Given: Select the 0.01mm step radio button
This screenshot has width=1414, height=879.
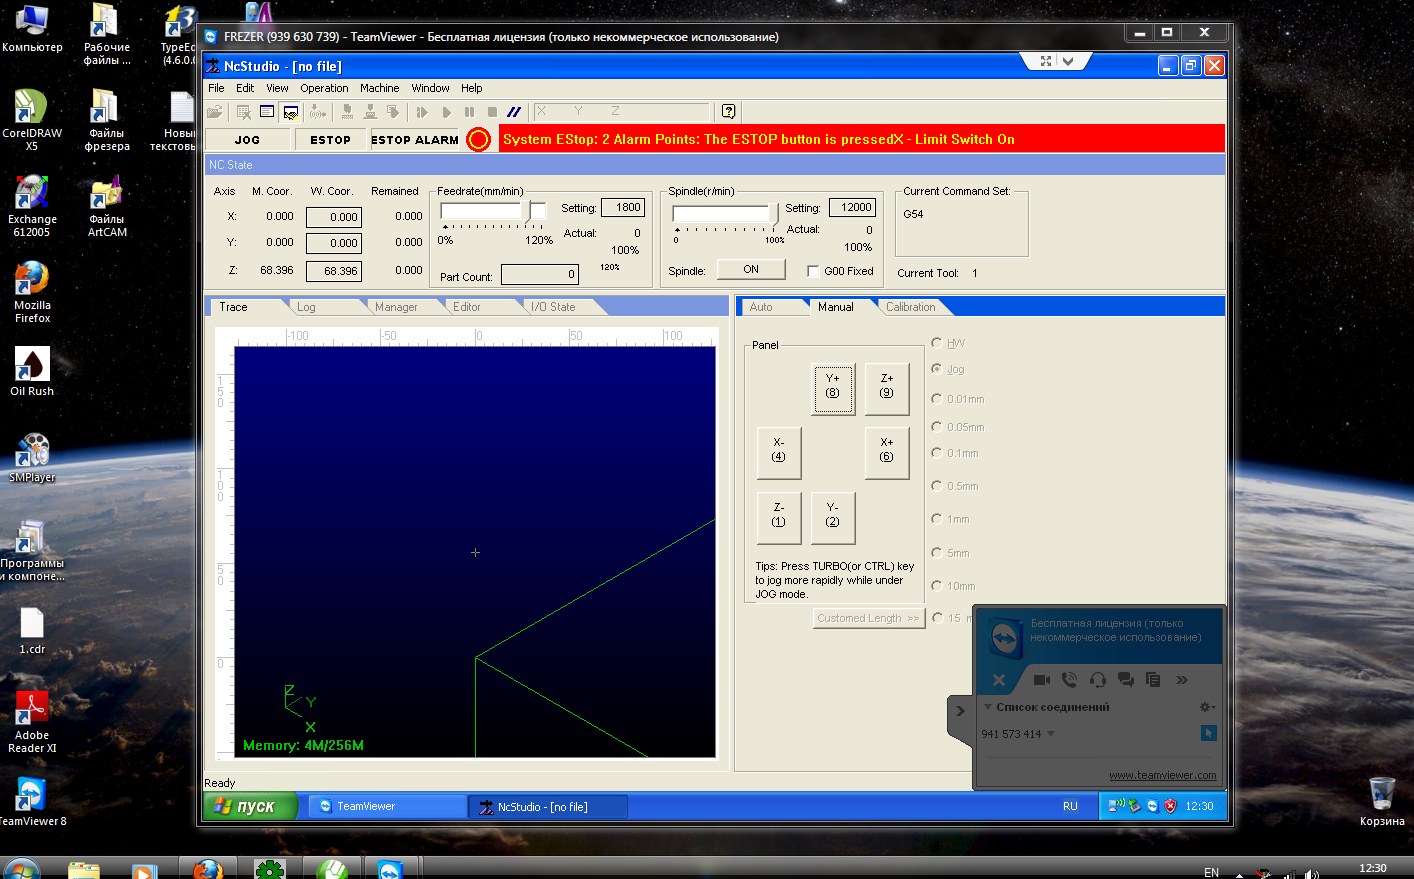Looking at the screenshot, I should pos(937,399).
